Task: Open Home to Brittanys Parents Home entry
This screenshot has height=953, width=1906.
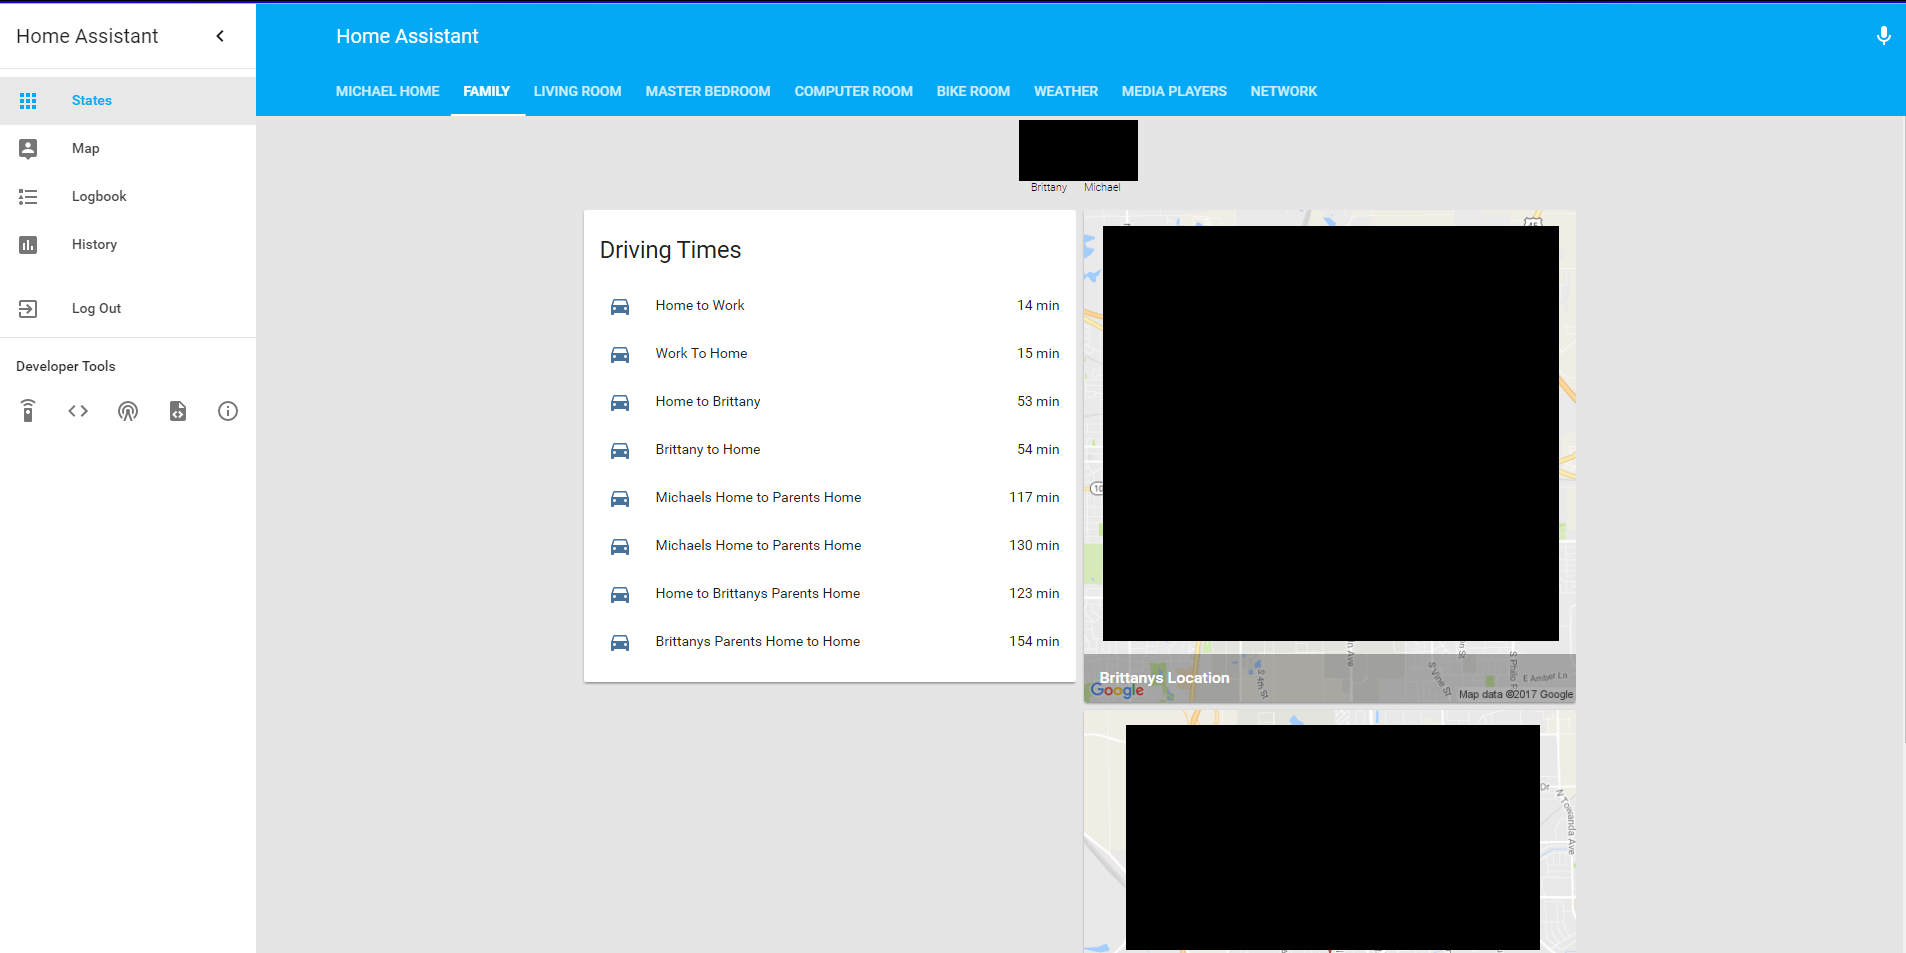Action: [830, 594]
